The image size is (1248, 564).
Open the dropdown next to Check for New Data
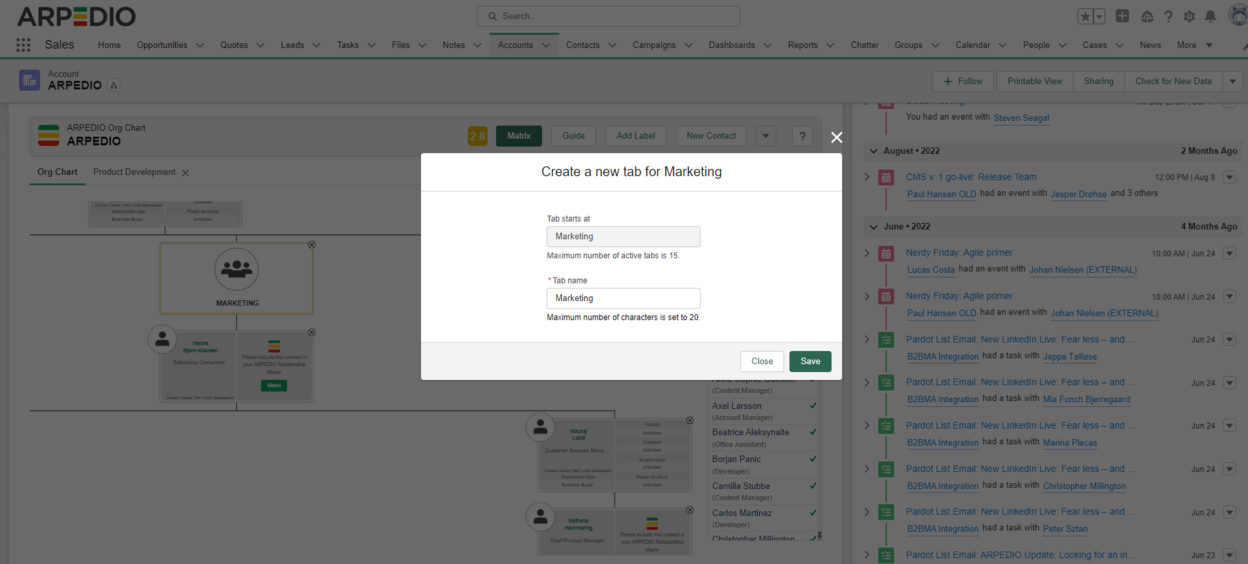coord(1233,81)
